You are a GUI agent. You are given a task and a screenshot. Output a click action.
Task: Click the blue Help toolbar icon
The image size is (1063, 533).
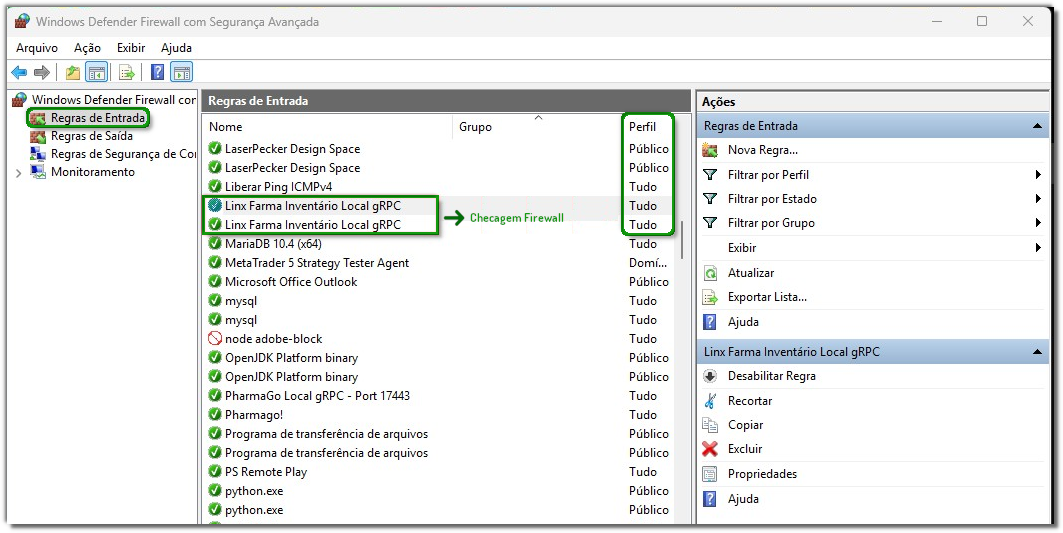click(157, 72)
